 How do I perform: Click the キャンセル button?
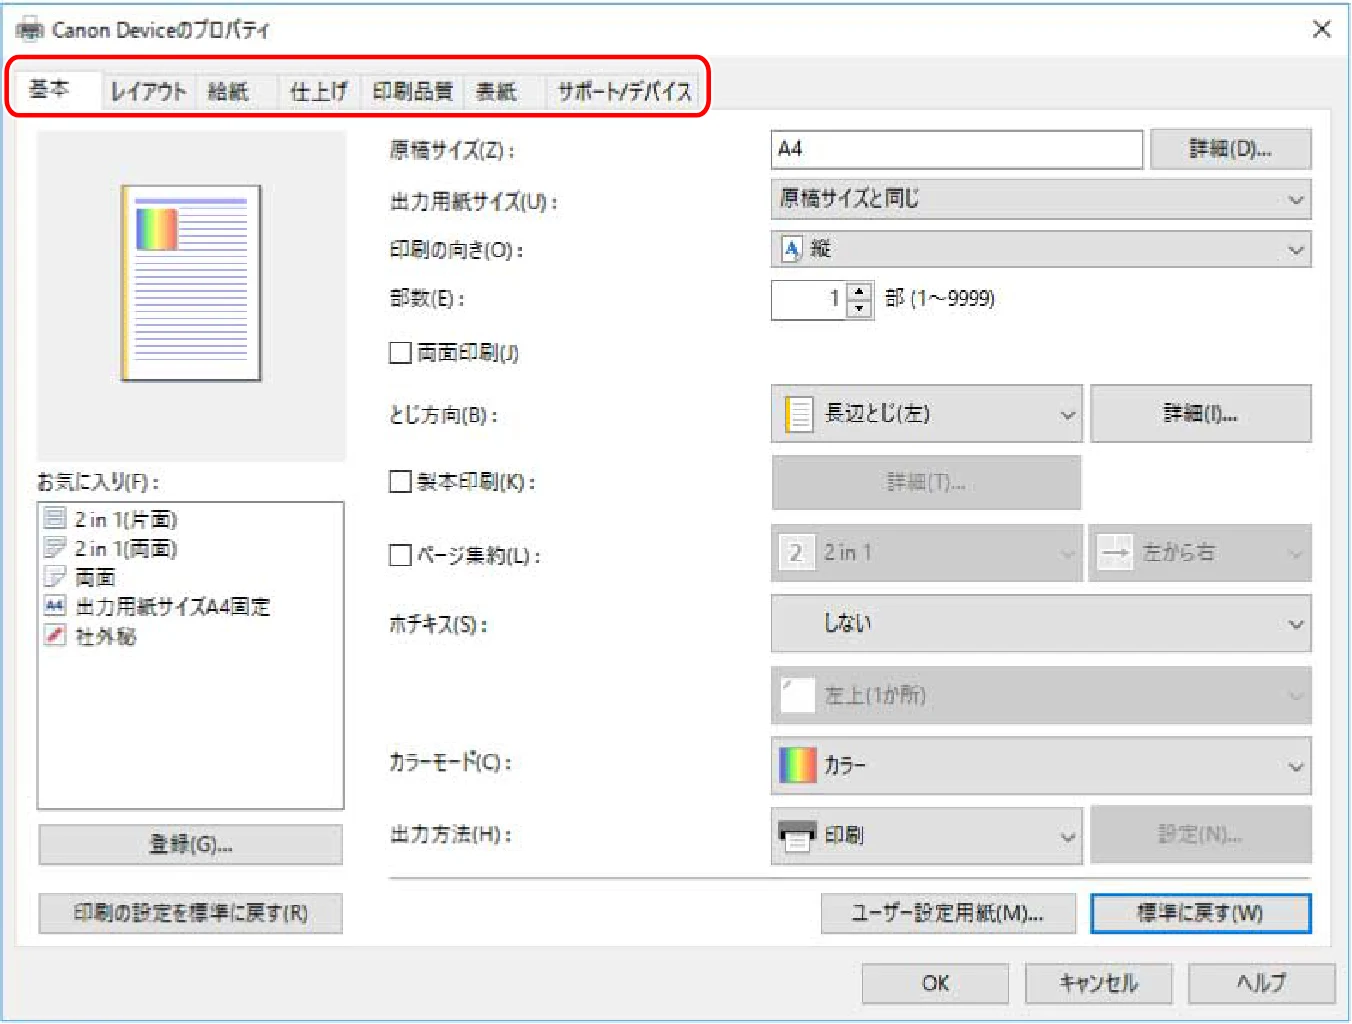point(1098,983)
